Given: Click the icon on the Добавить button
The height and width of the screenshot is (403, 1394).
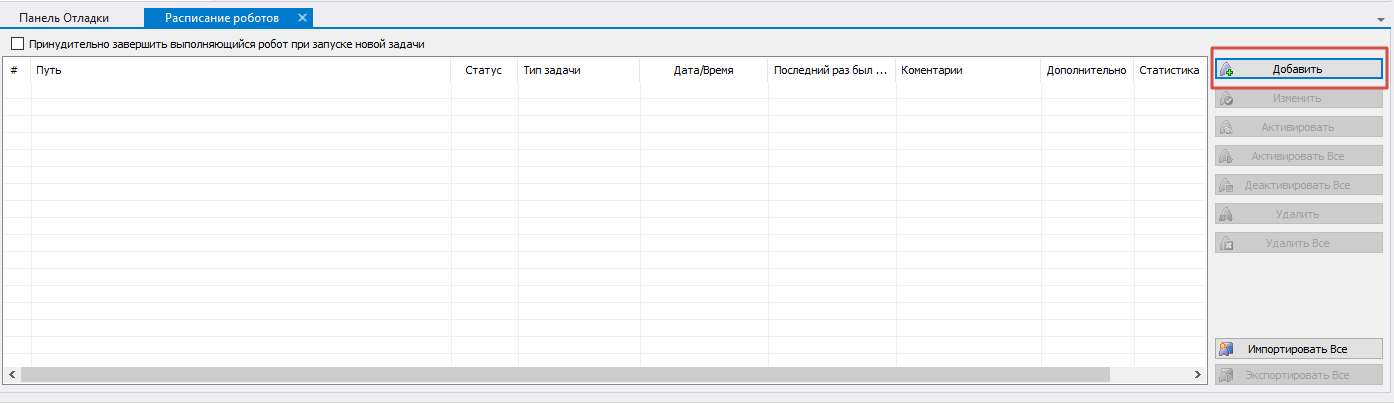Looking at the screenshot, I should click(1226, 70).
